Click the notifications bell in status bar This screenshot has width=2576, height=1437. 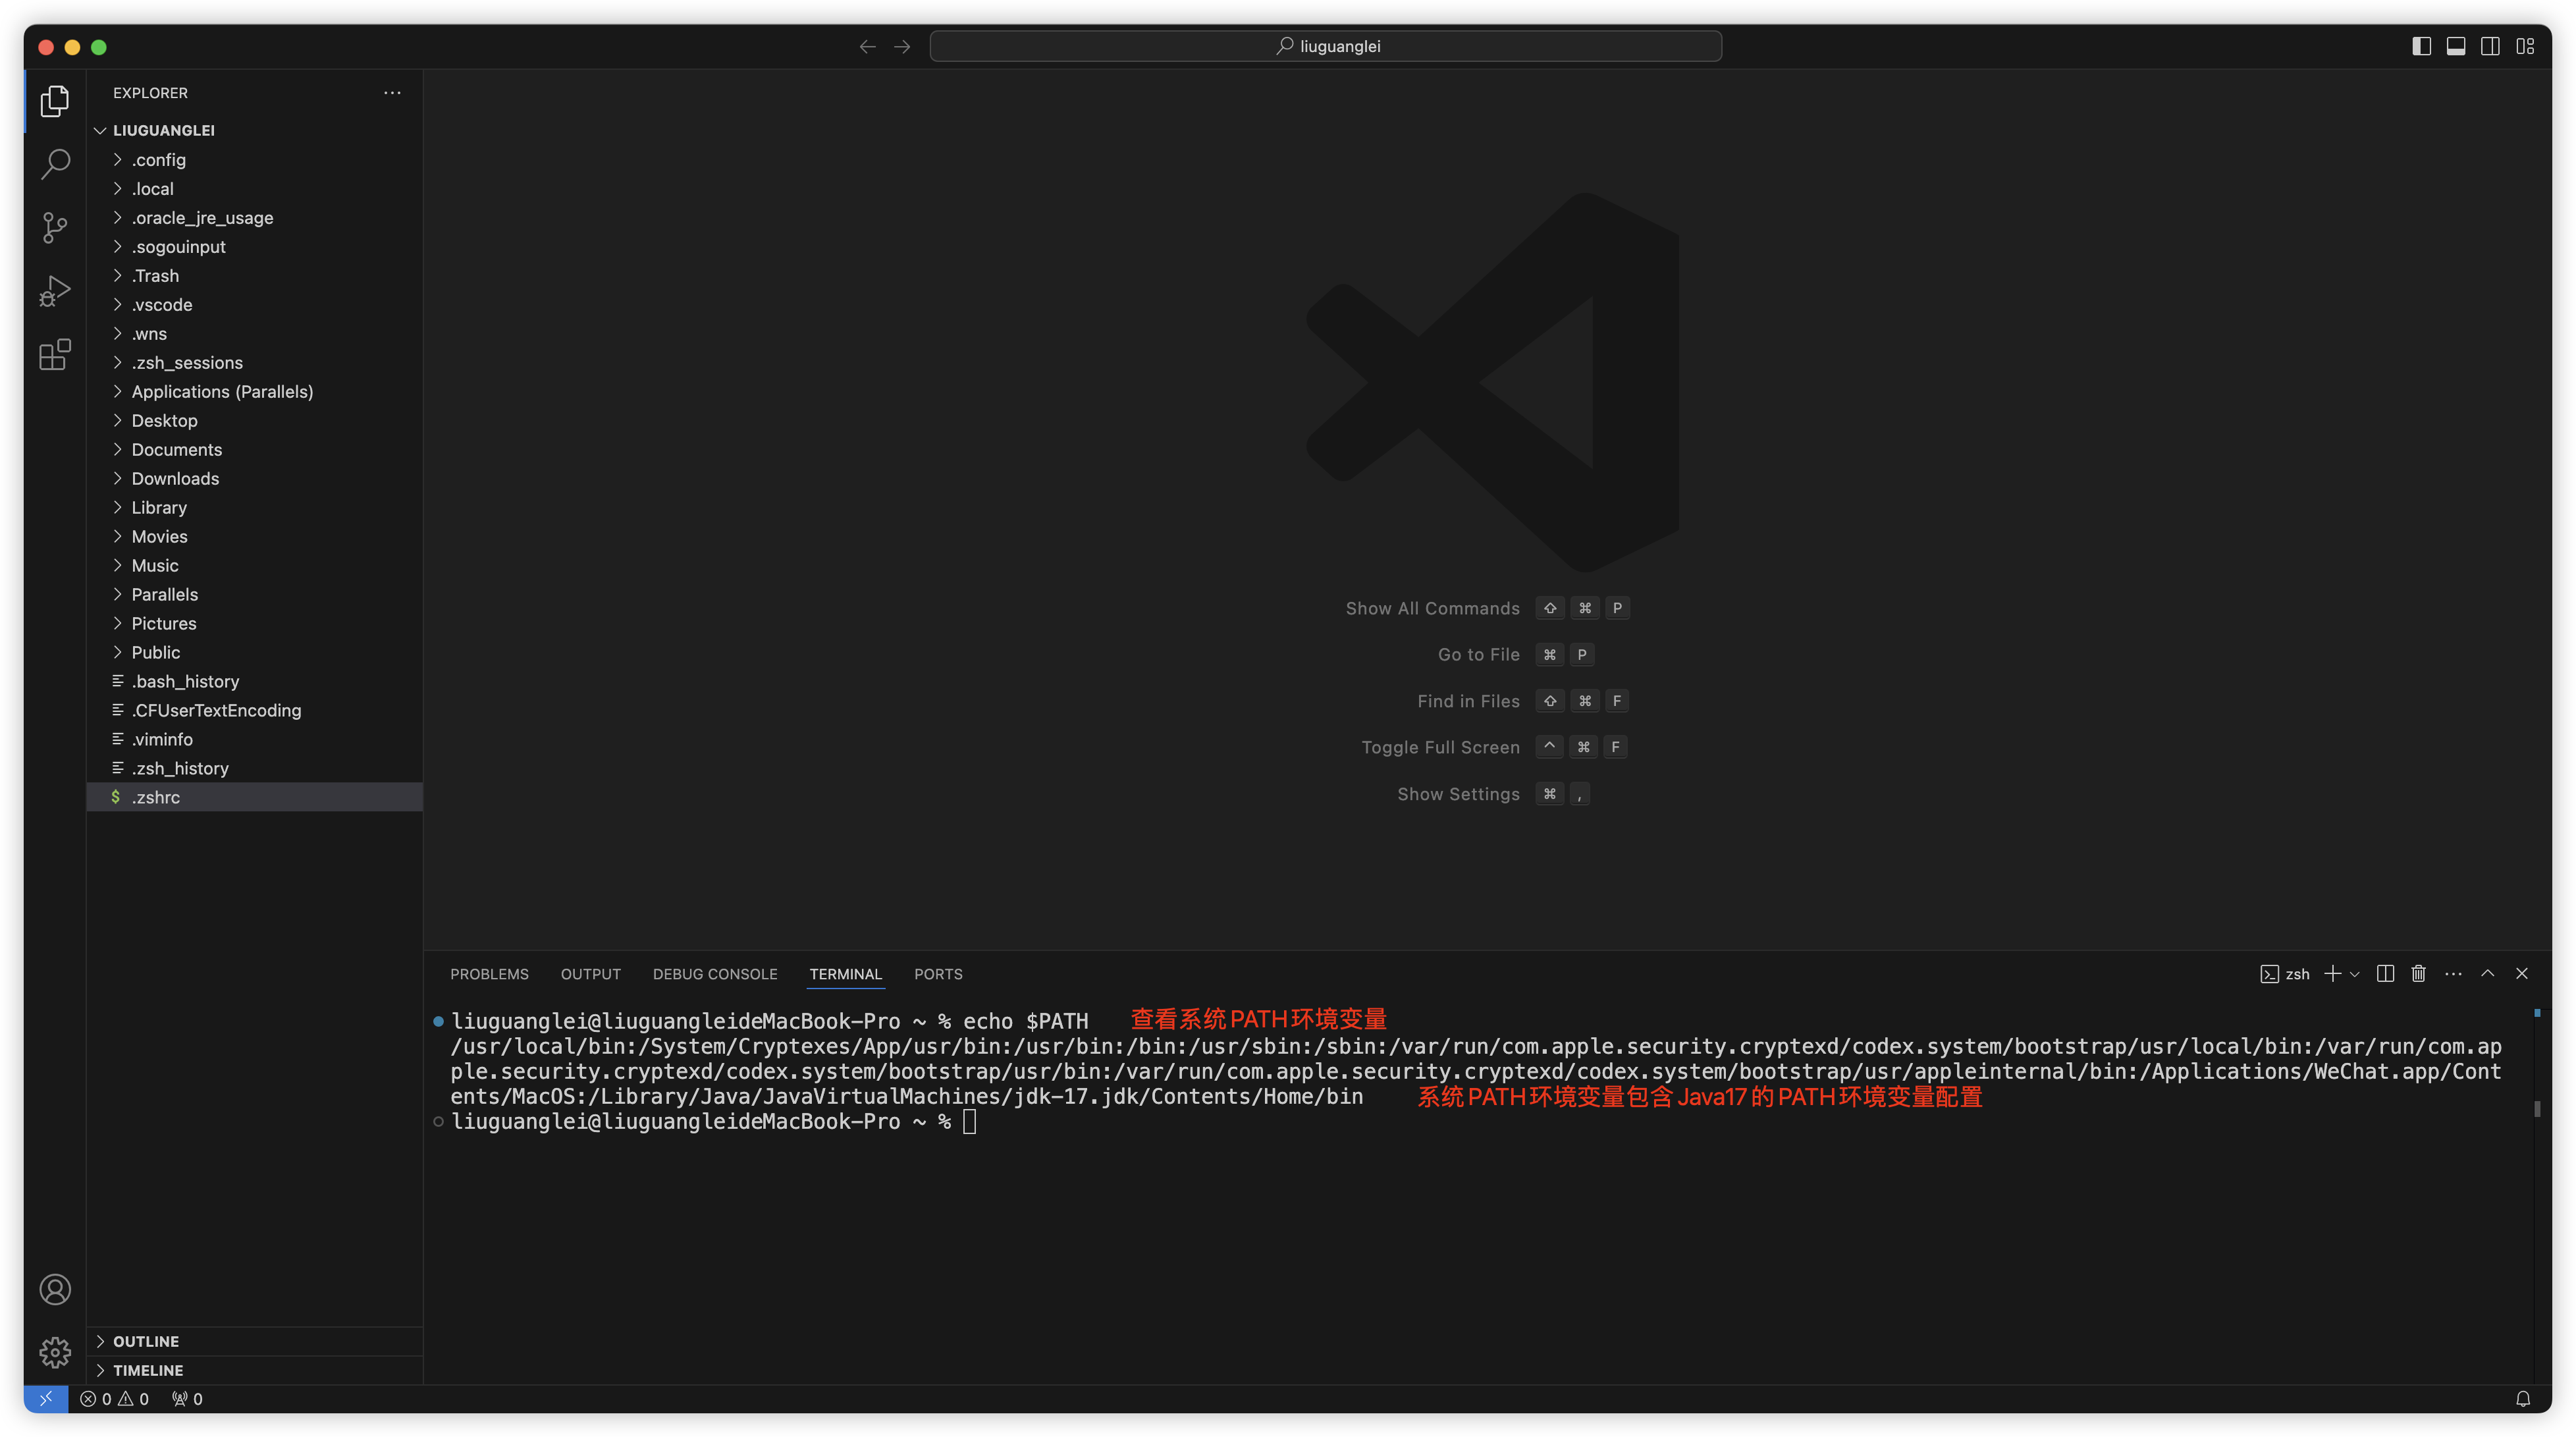pyautogui.click(x=2522, y=1399)
